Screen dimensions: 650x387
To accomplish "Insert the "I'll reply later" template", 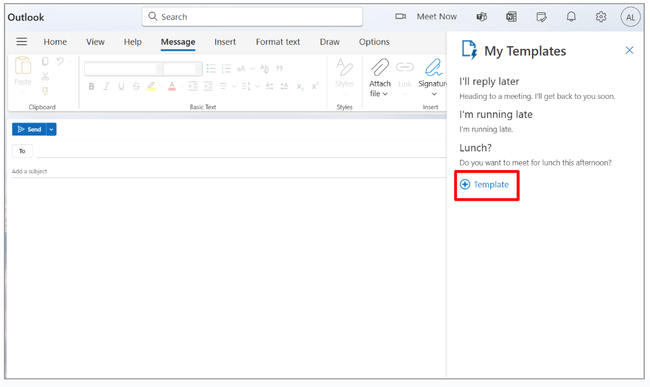I will click(x=537, y=88).
